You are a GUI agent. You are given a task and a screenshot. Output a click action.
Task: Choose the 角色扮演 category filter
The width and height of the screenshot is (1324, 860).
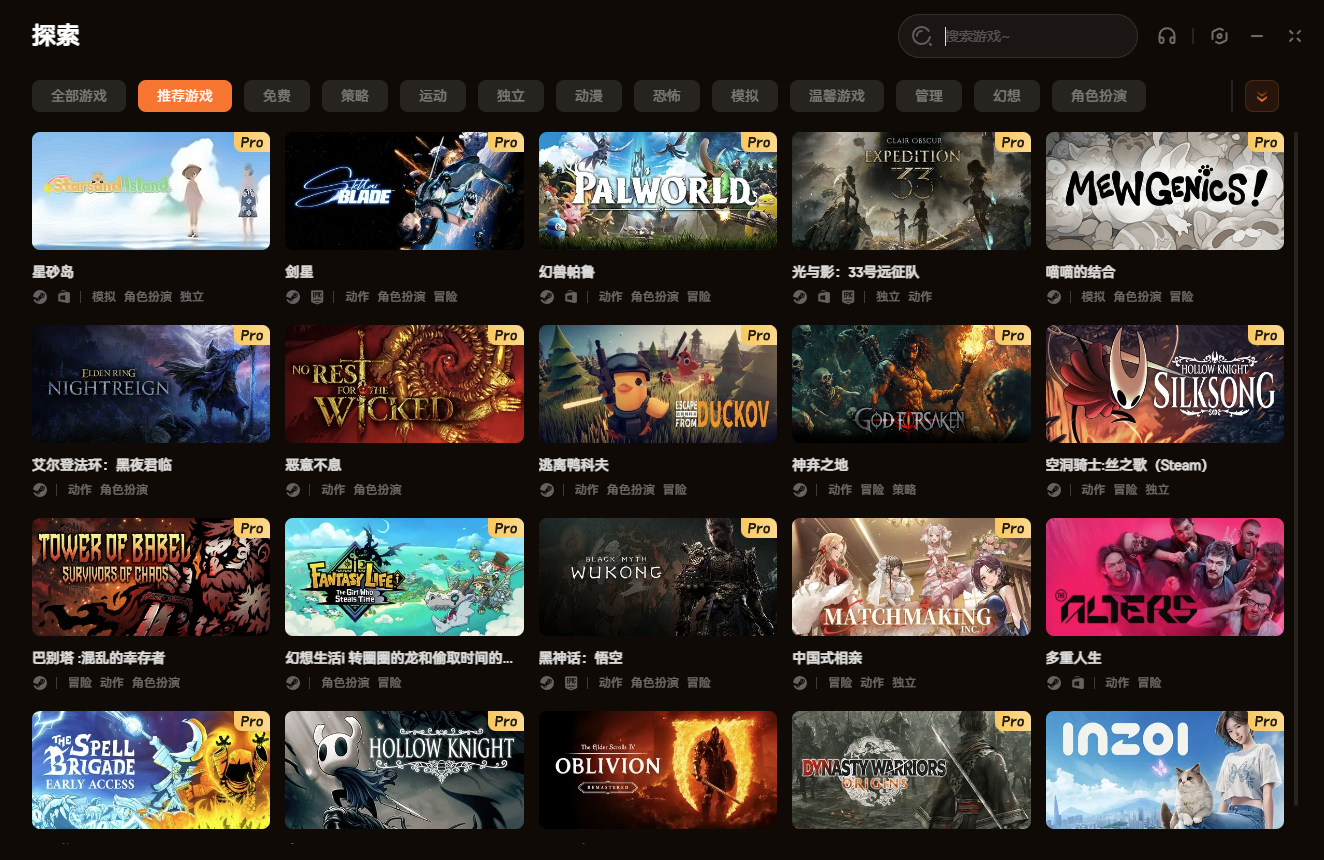1098,96
